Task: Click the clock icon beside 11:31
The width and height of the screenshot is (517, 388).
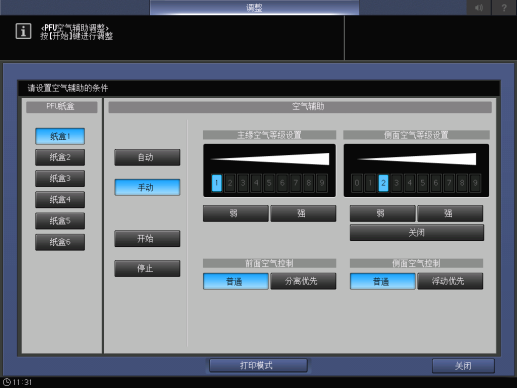Action: (x=6, y=382)
